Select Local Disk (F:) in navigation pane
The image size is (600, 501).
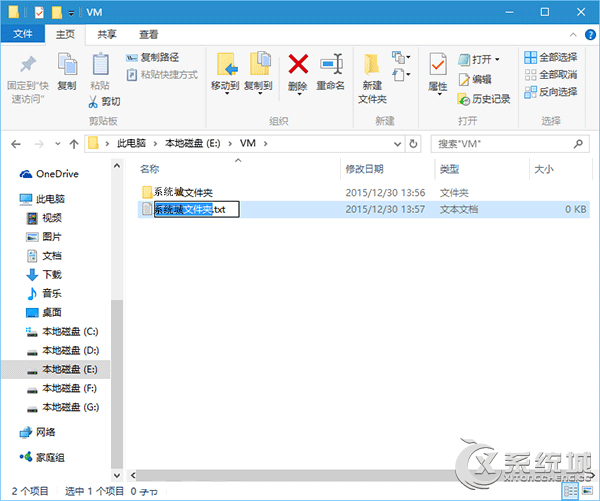point(62,388)
